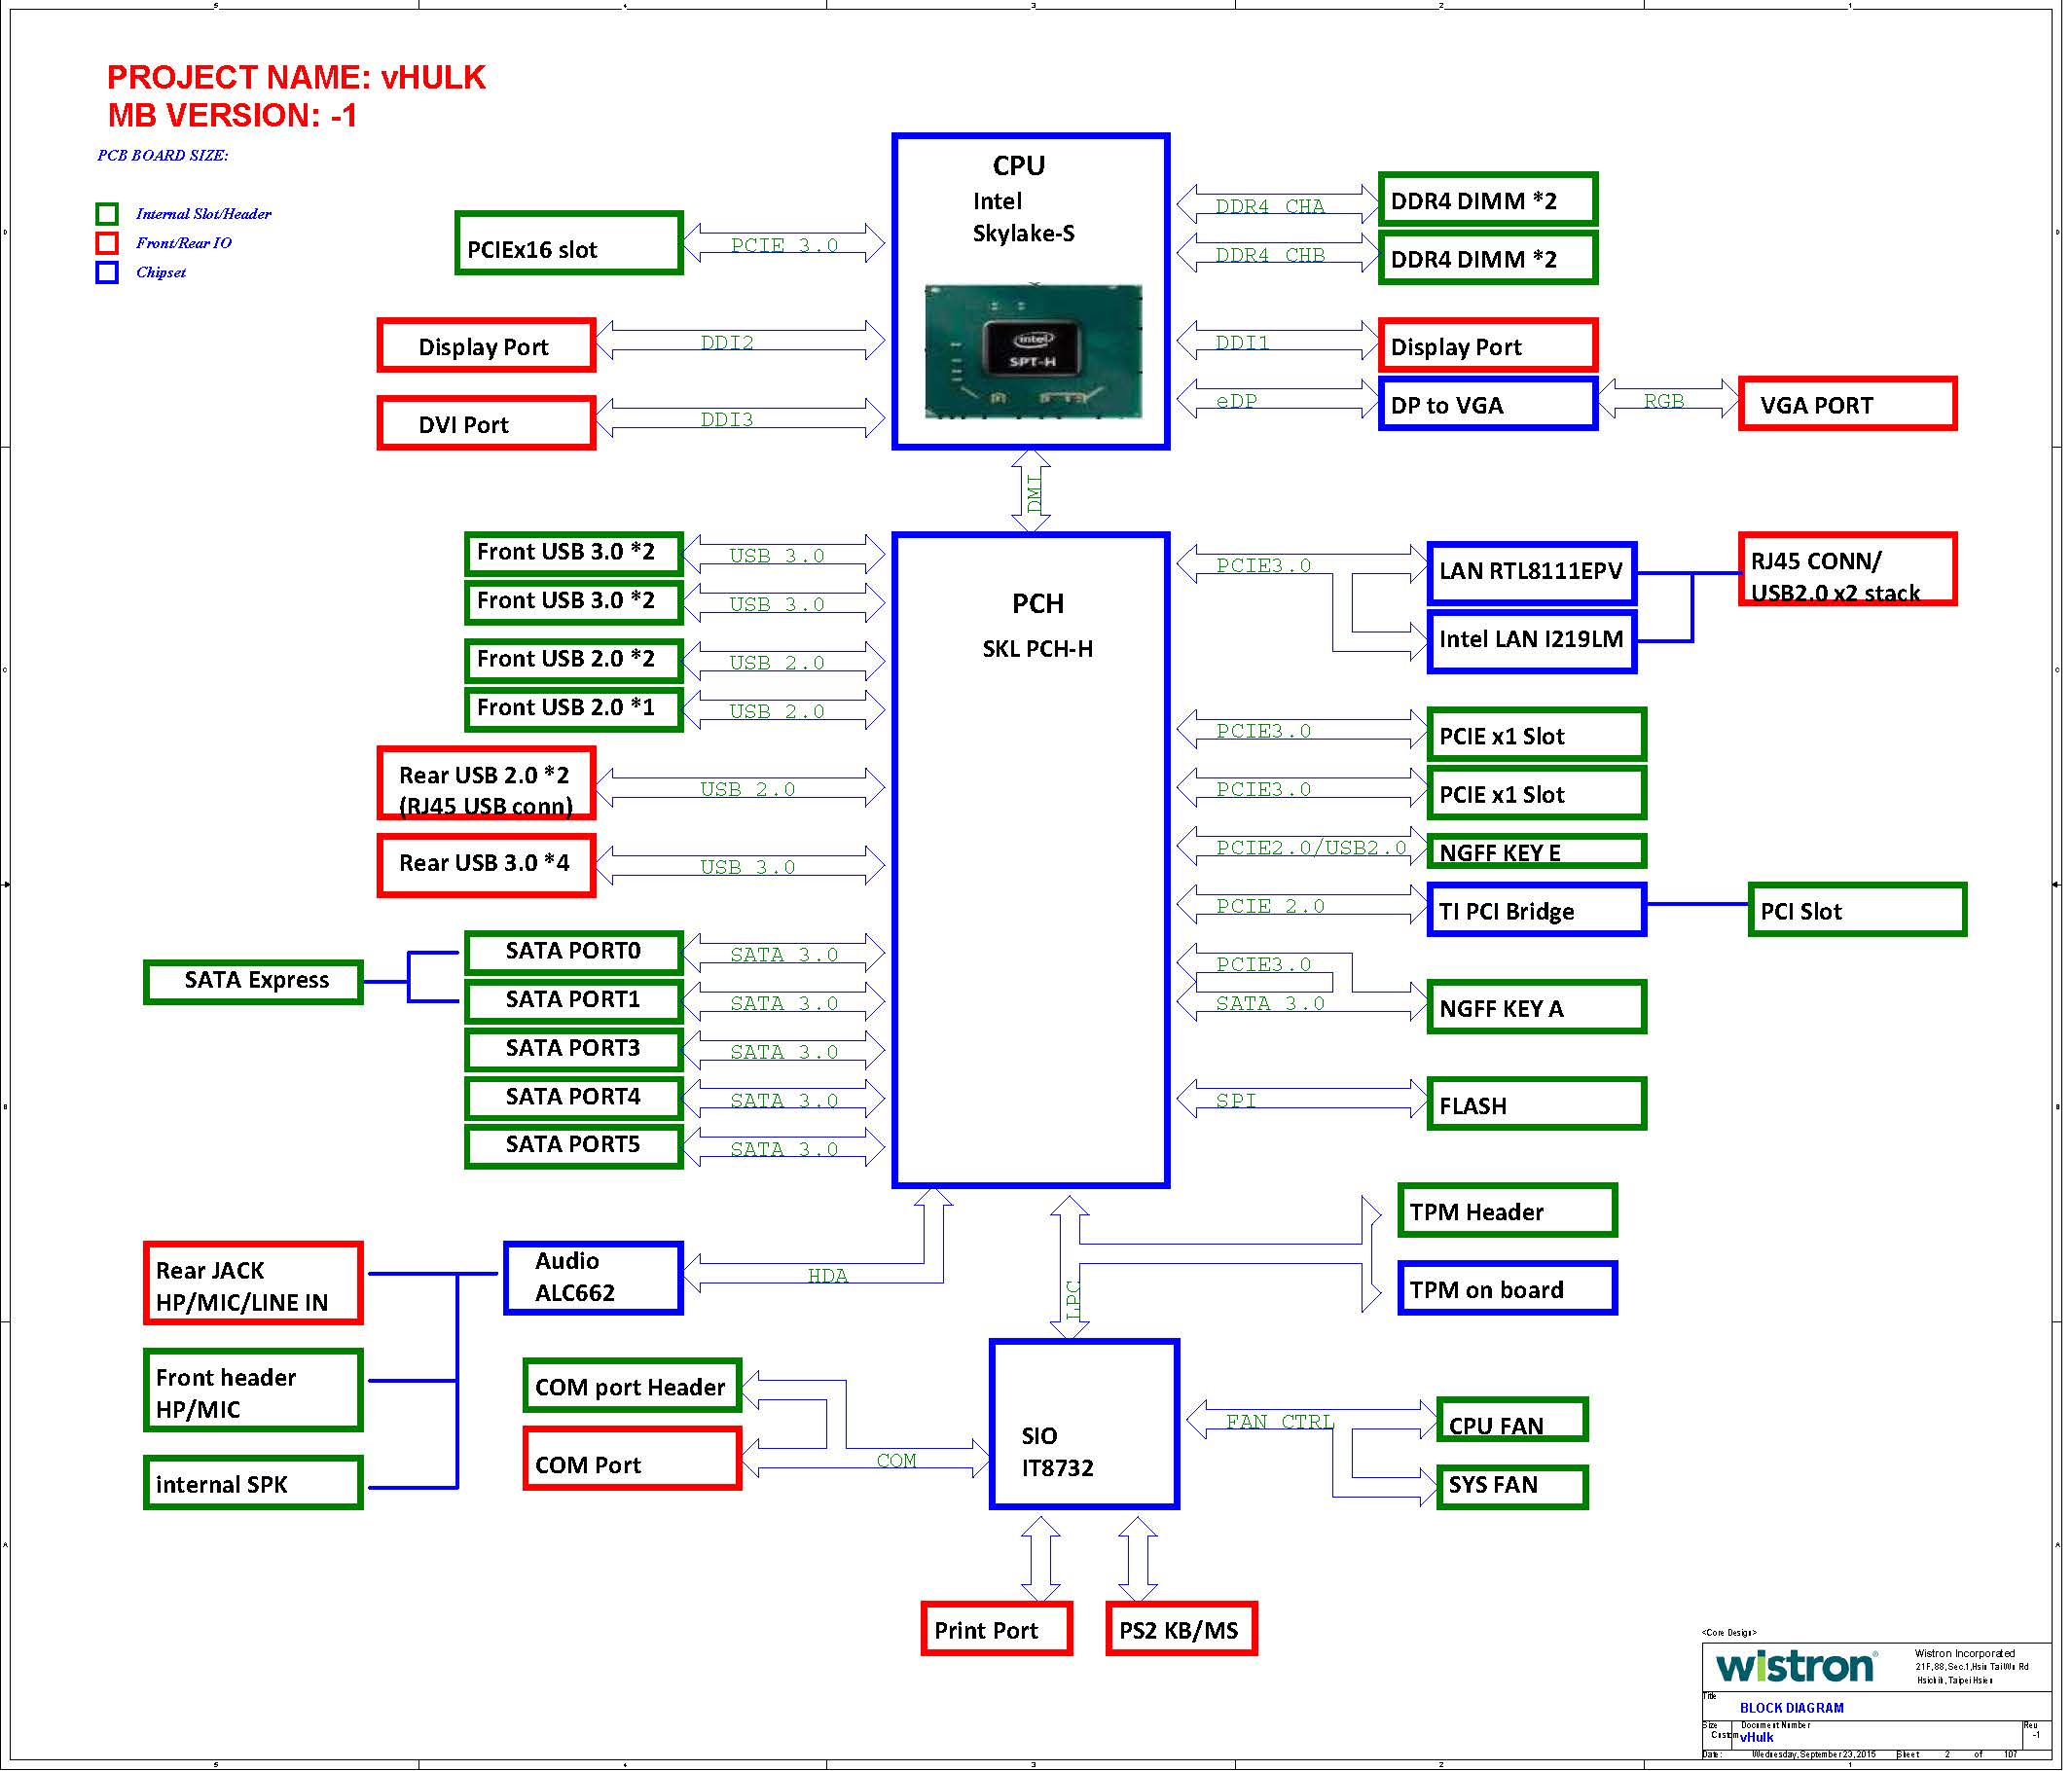The width and height of the screenshot is (2072, 1771).
Task: Click the SPI arrow leading to FLASH
Action: tap(1300, 1100)
